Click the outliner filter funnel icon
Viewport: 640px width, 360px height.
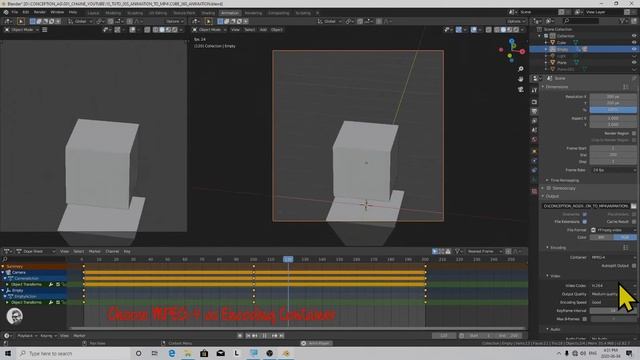pos(623,20)
